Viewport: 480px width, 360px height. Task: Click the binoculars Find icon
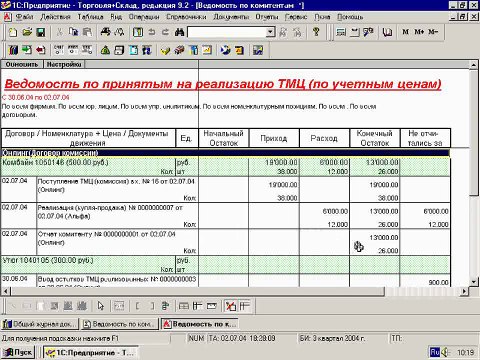point(179,32)
